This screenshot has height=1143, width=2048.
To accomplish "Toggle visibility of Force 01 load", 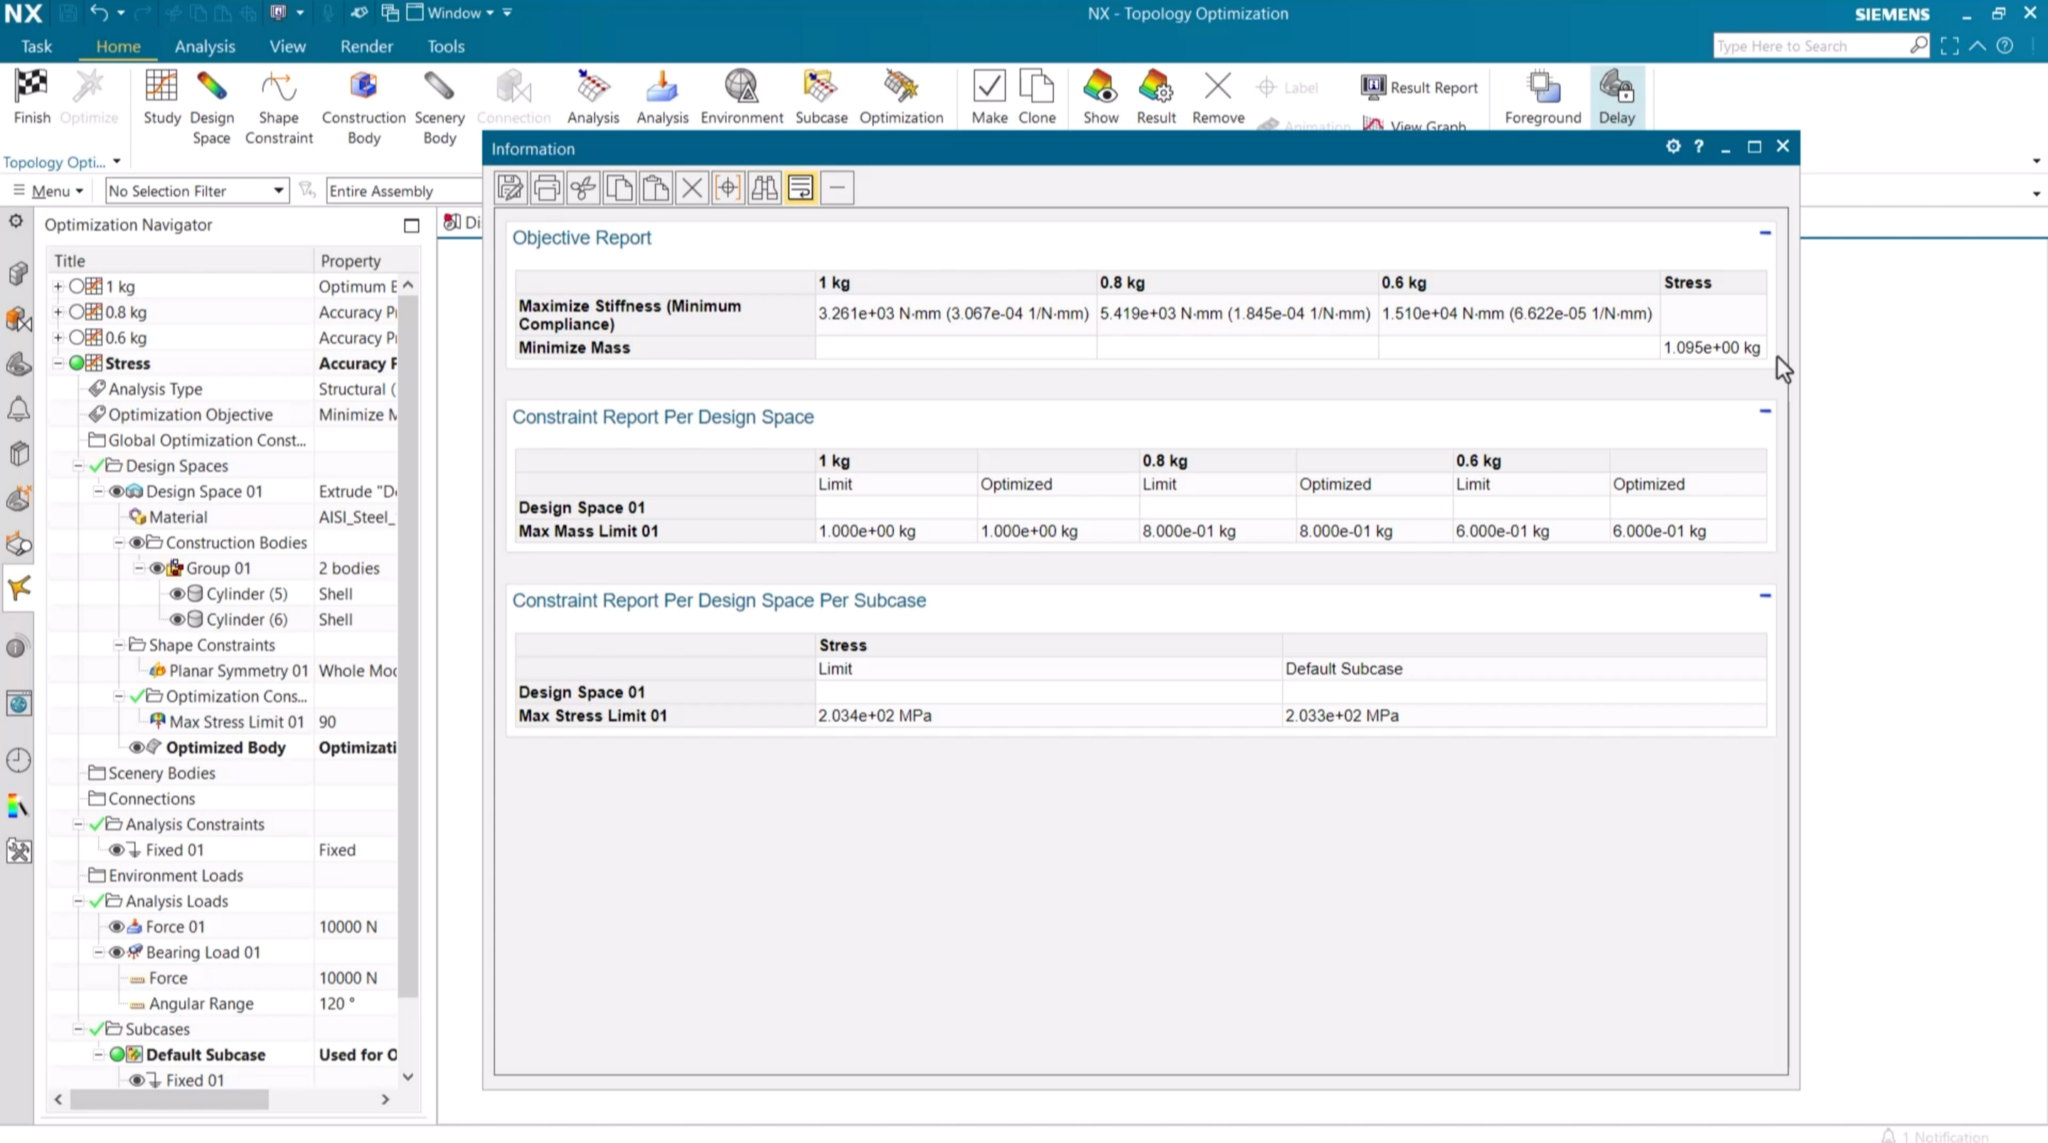I will click(x=116, y=927).
